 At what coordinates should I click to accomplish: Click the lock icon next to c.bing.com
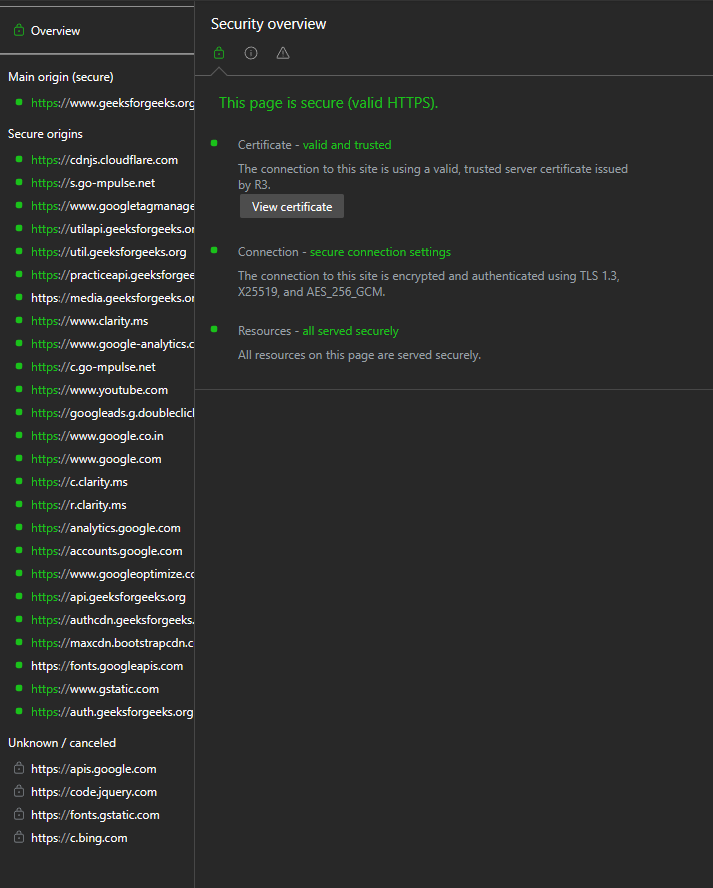pos(18,838)
